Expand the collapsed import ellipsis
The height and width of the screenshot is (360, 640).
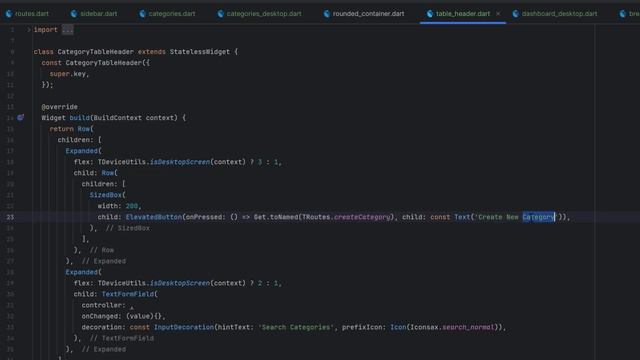tap(68, 30)
